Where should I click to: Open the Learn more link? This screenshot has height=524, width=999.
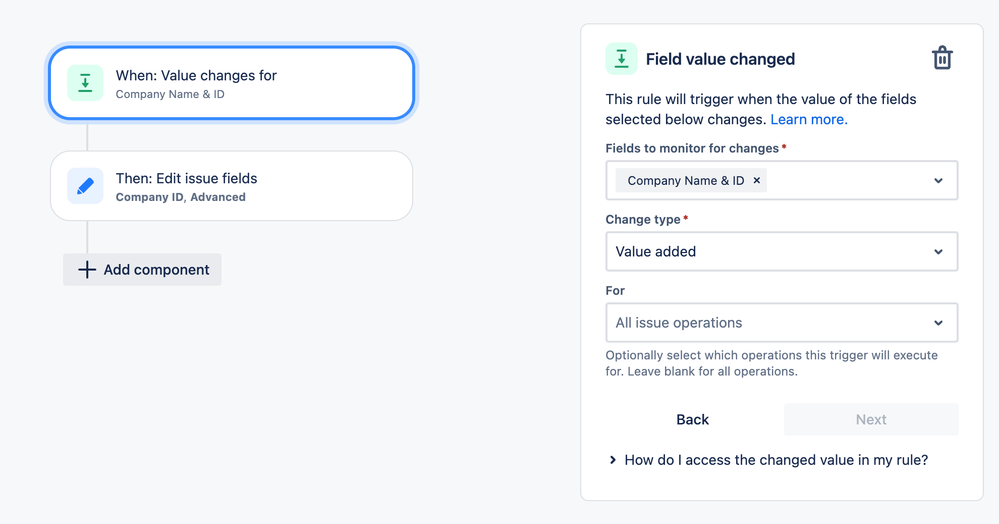(x=808, y=119)
